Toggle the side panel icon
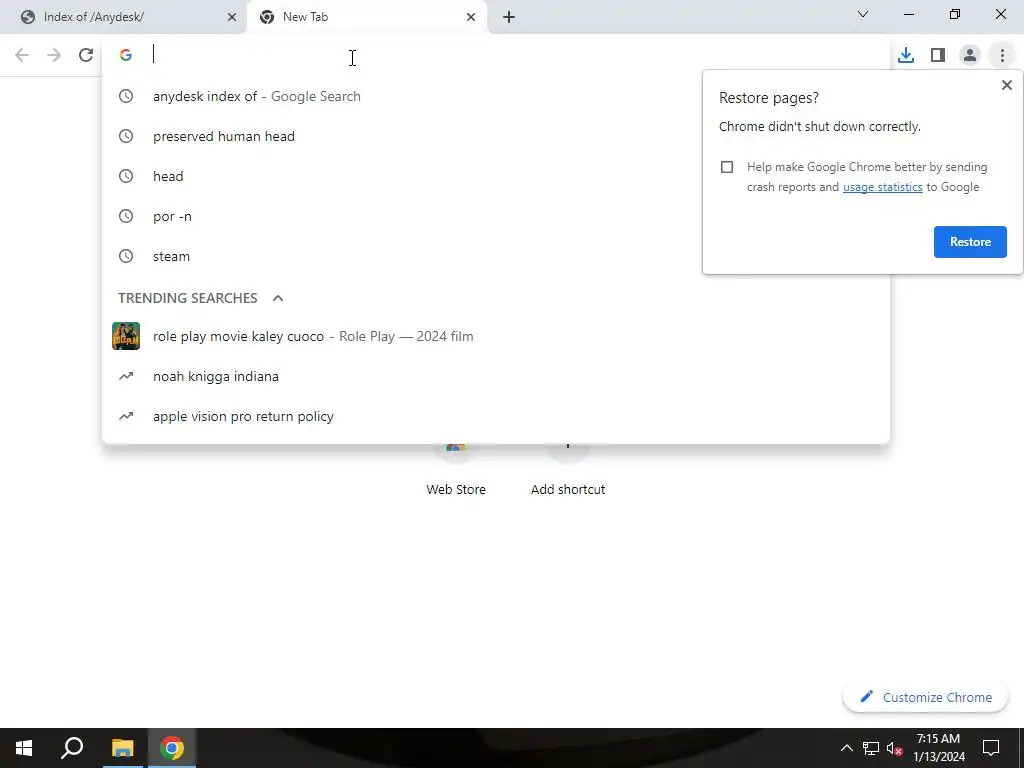Viewport: 1024px width, 768px height. coord(938,55)
